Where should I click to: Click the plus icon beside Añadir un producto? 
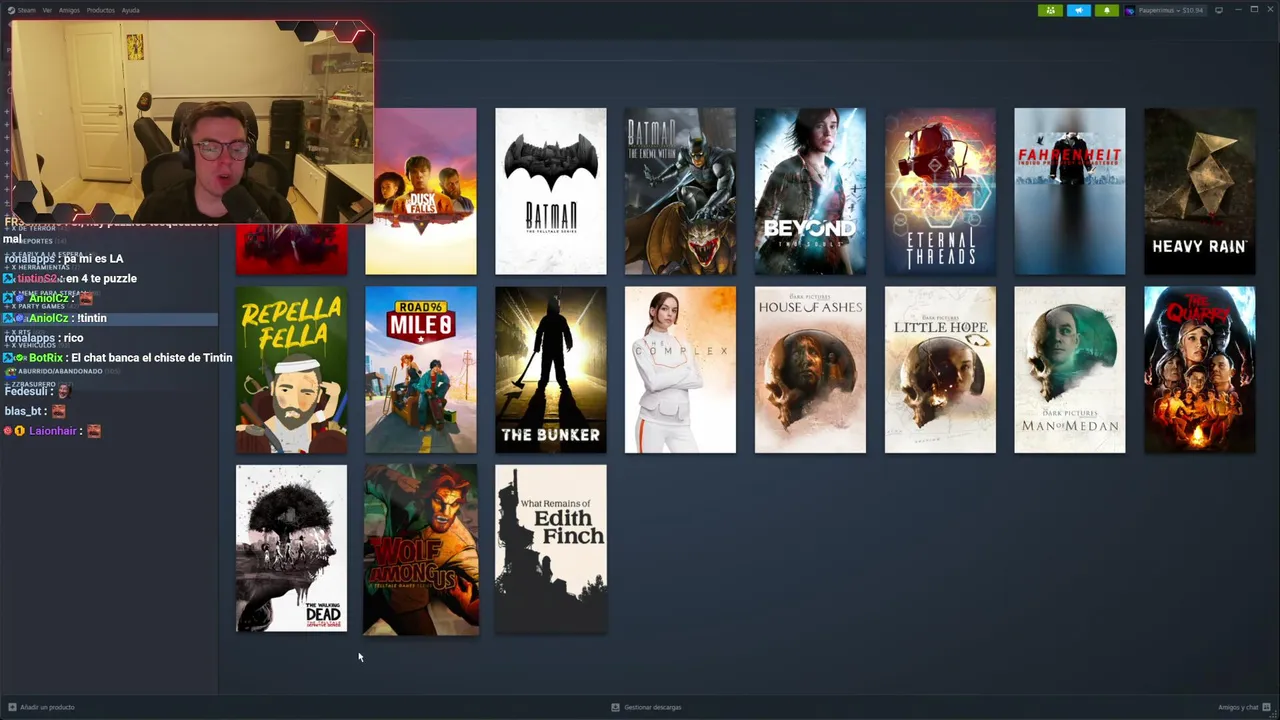pyautogui.click(x=12, y=707)
